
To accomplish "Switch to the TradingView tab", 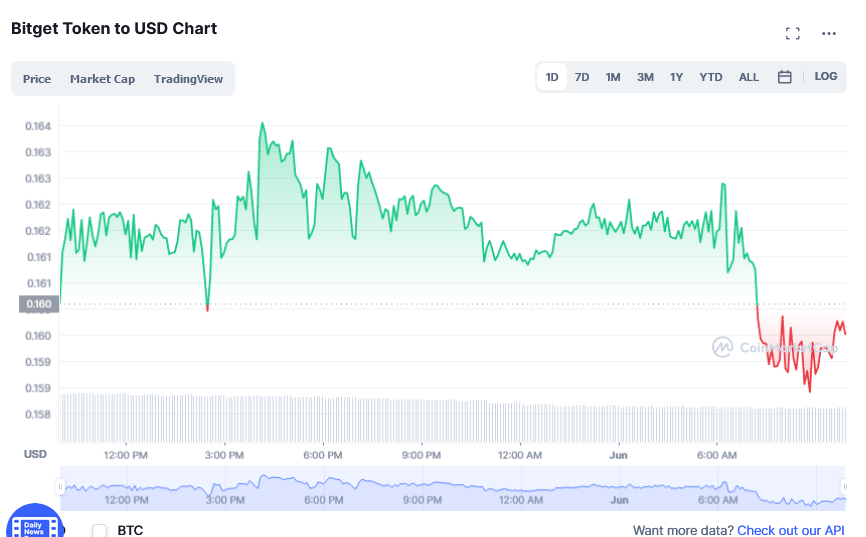I will (x=188, y=79).
